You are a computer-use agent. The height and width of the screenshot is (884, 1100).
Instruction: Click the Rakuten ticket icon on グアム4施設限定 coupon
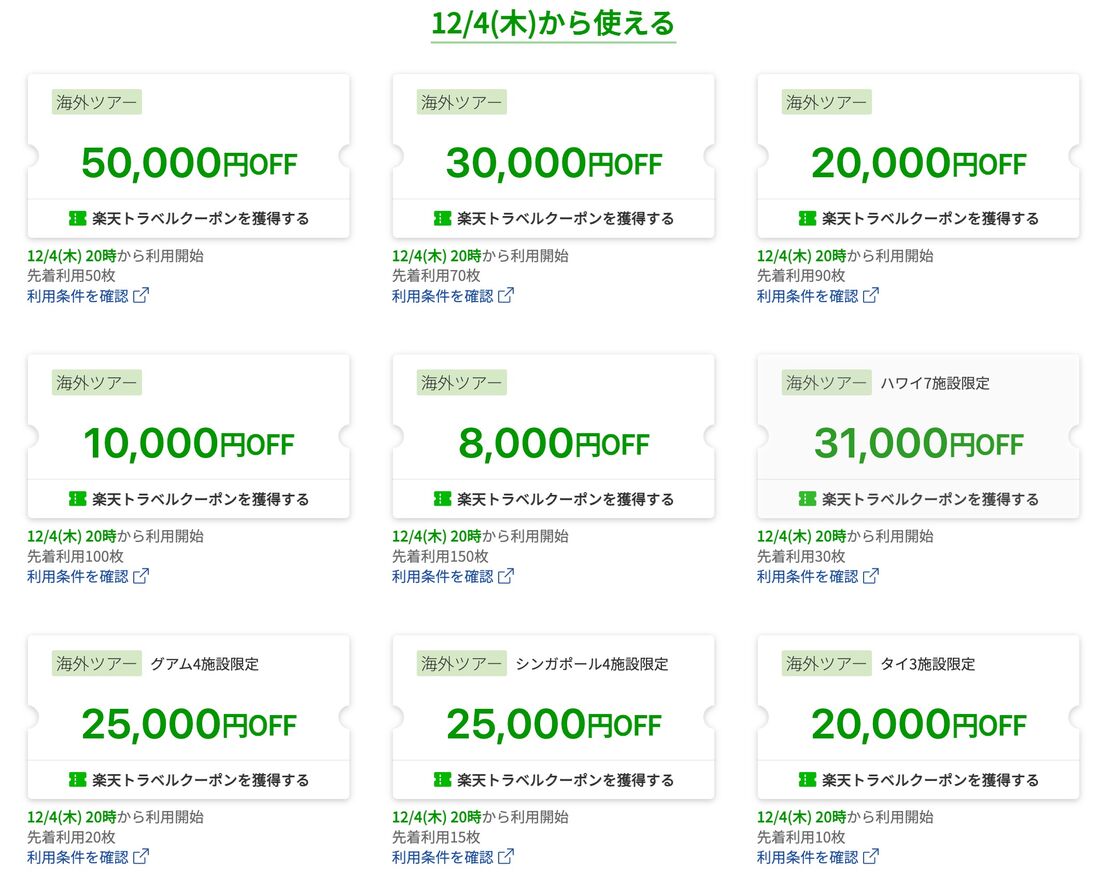pos(78,779)
